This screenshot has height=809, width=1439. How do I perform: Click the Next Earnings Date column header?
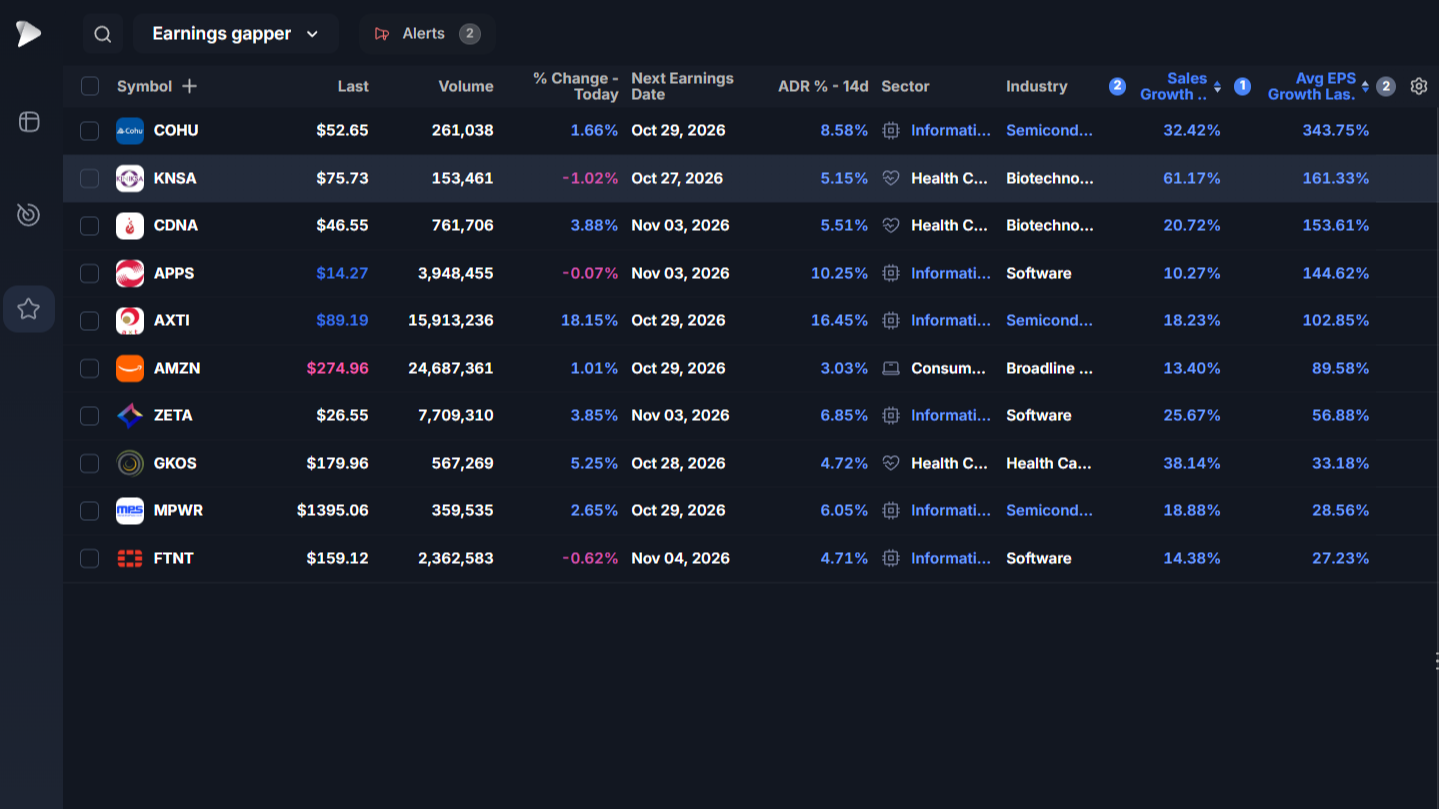(x=682, y=86)
